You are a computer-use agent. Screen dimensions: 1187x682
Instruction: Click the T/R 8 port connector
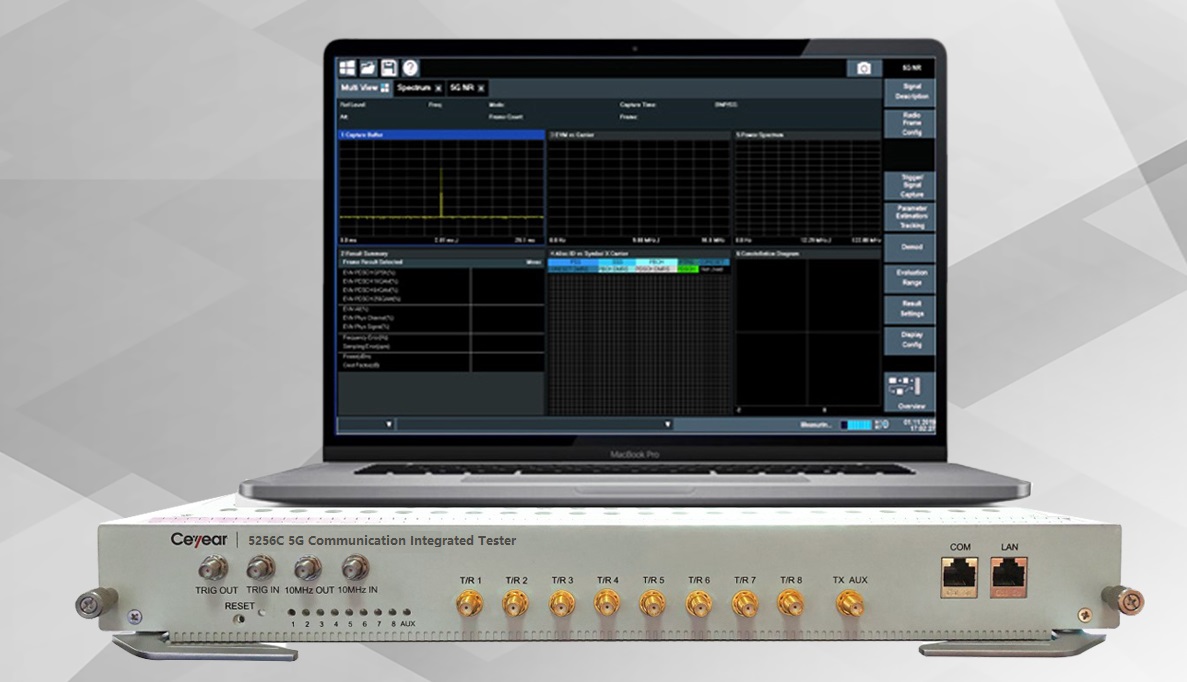click(x=790, y=604)
